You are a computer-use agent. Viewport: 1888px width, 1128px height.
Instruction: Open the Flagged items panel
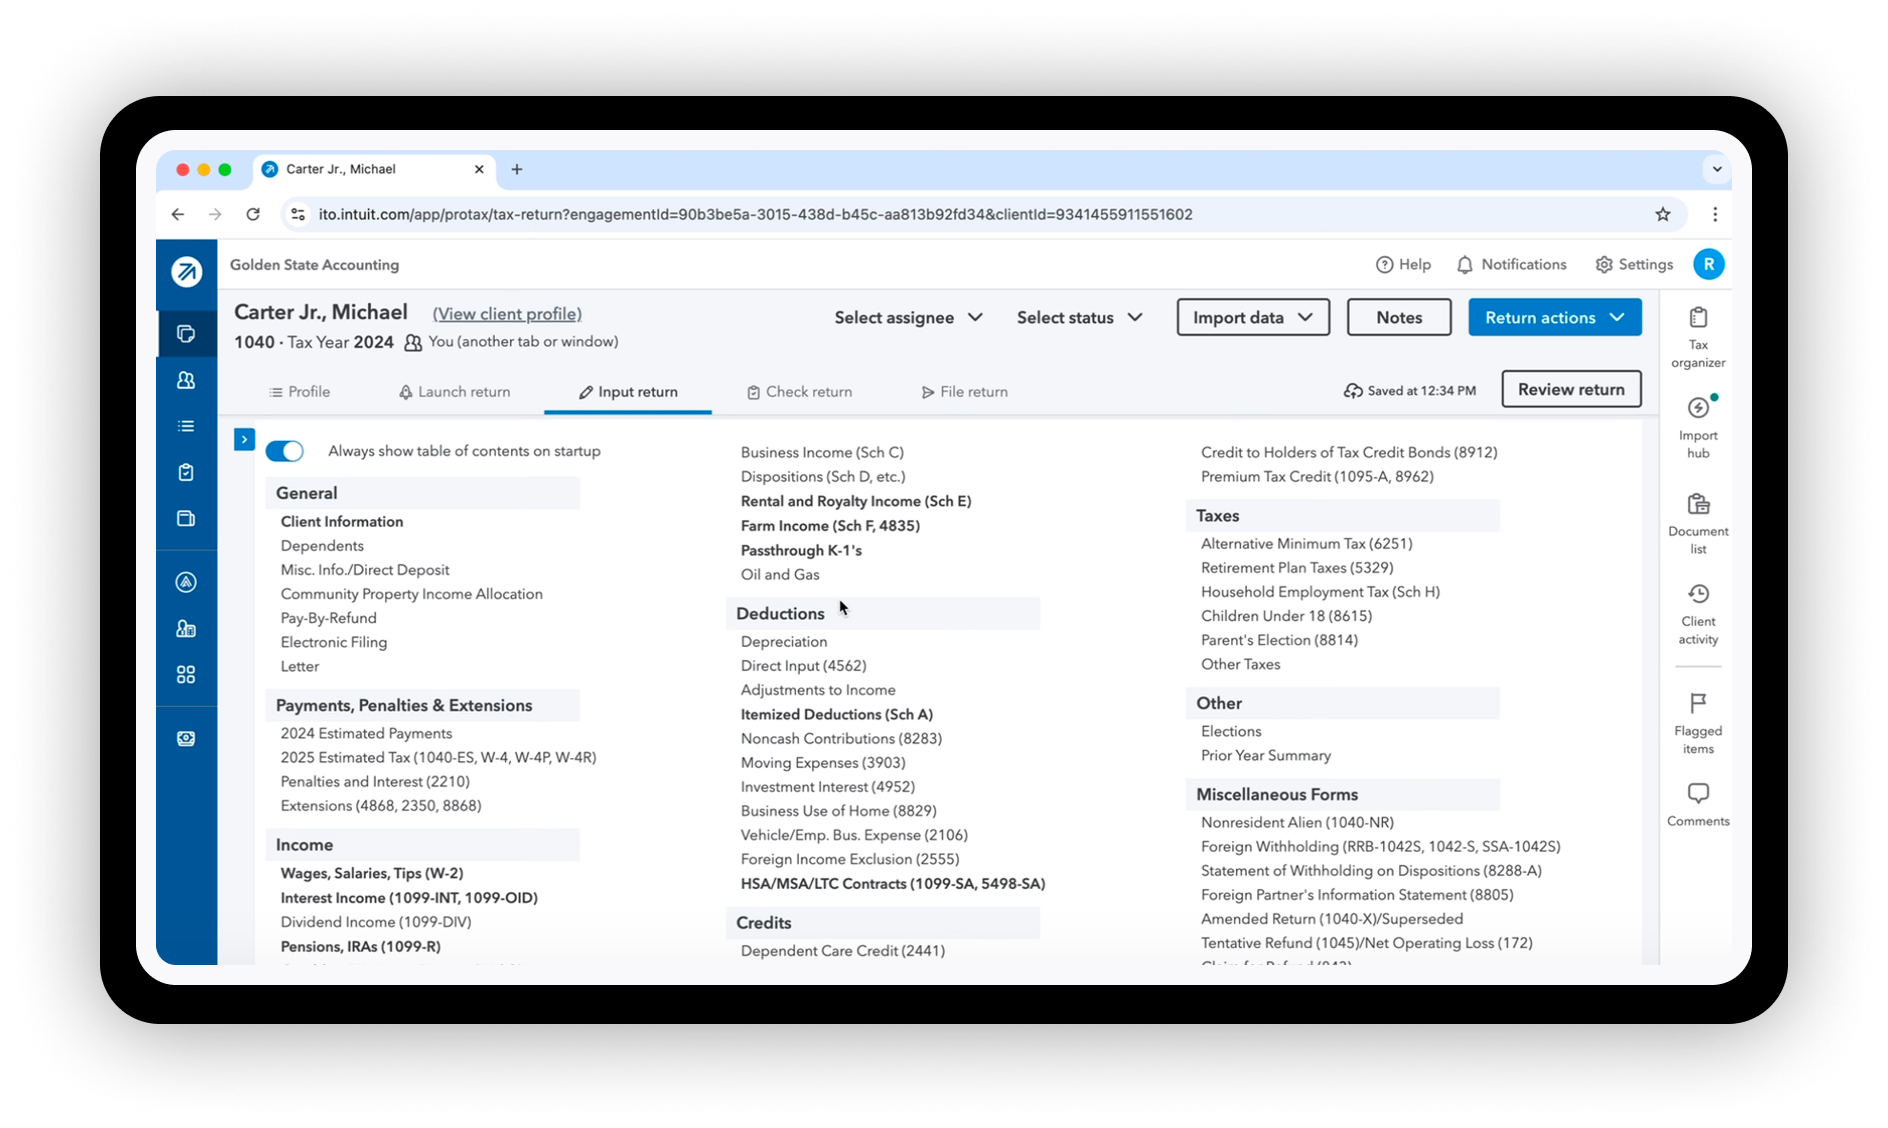[x=1698, y=723]
